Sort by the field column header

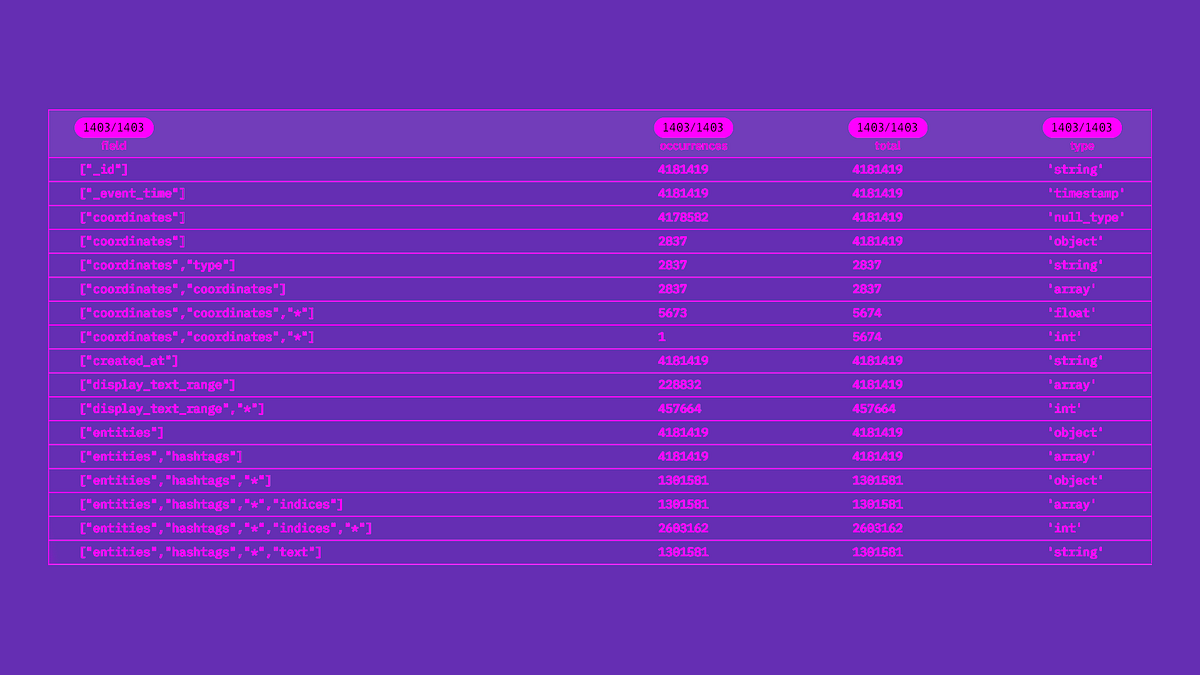[x=114, y=145]
